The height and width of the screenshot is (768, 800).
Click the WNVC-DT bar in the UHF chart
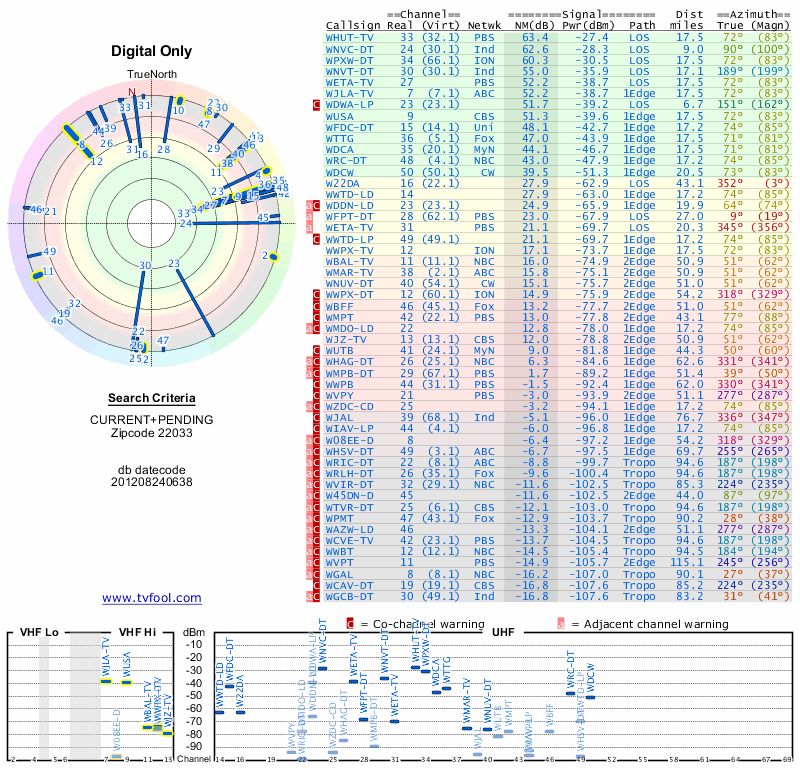322,668
